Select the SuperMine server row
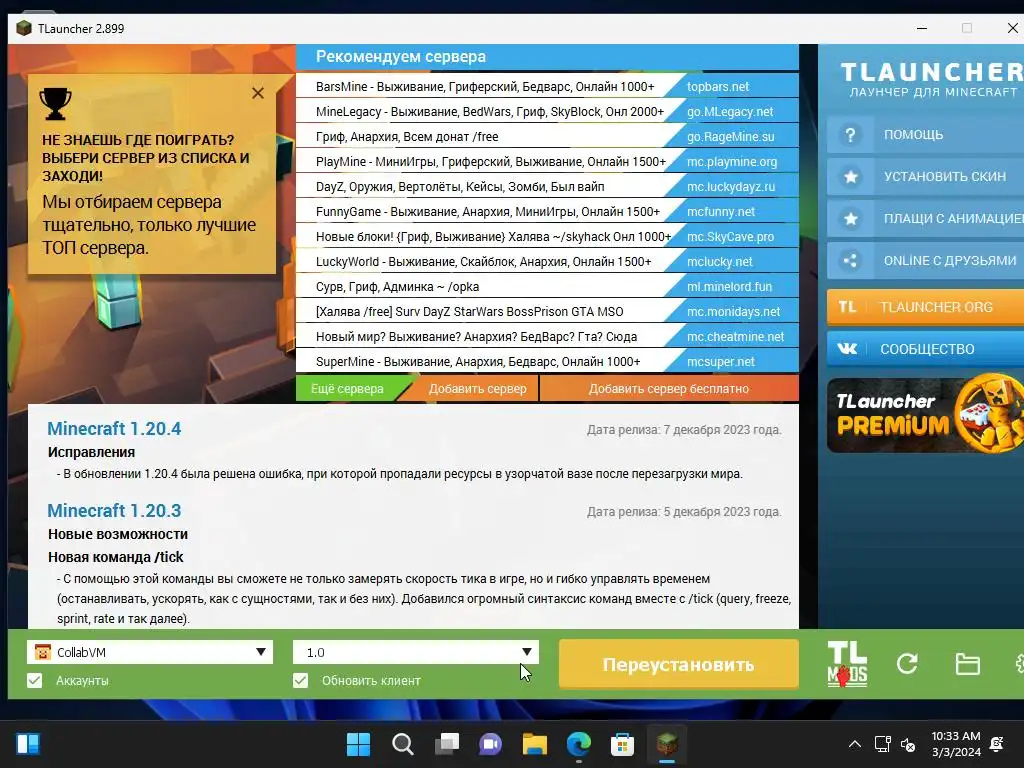1024x768 pixels. pyautogui.click(x=547, y=362)
